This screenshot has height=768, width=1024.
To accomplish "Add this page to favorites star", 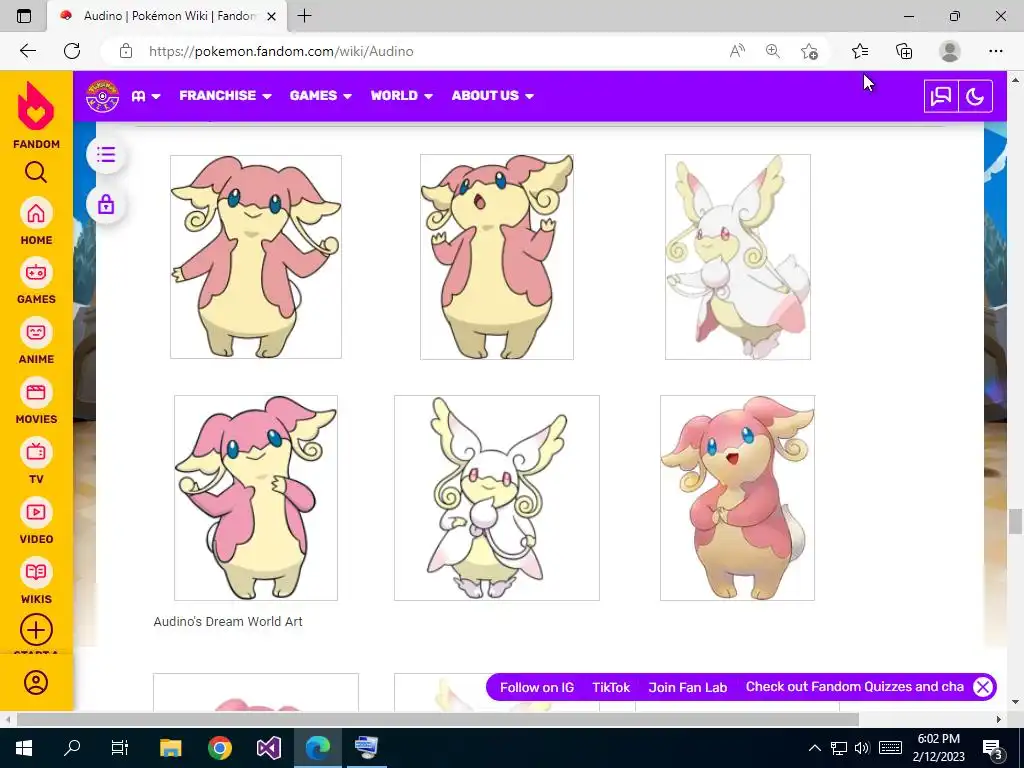I will [809, 51].
